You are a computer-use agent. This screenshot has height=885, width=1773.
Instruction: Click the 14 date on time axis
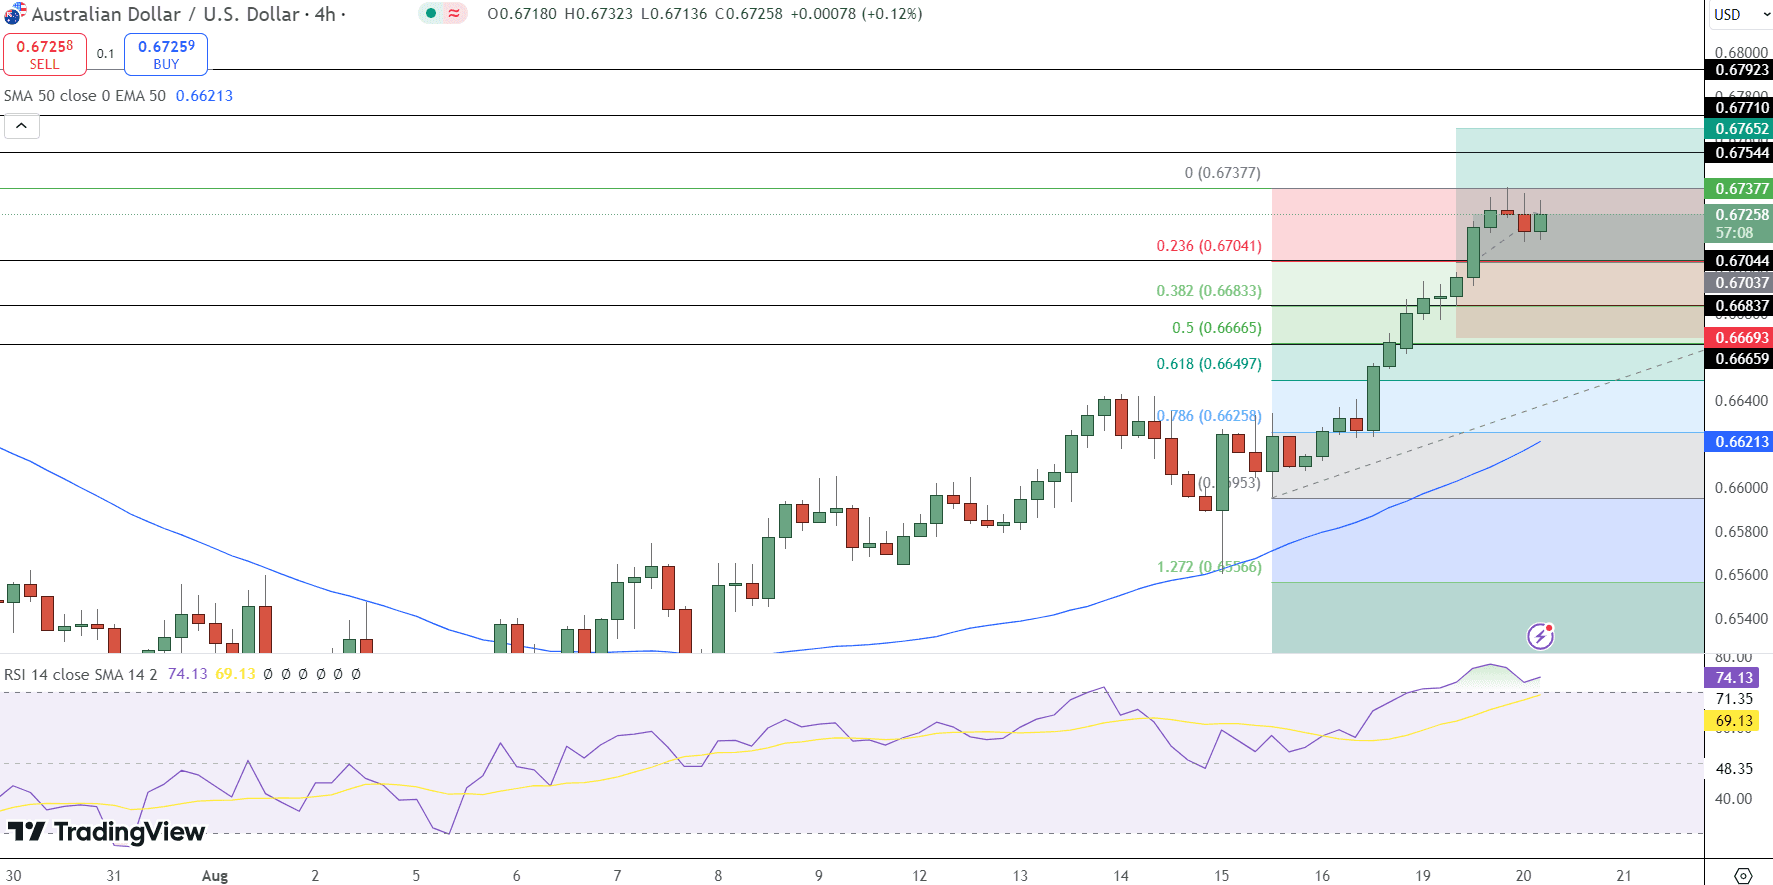pos(1121,876)
